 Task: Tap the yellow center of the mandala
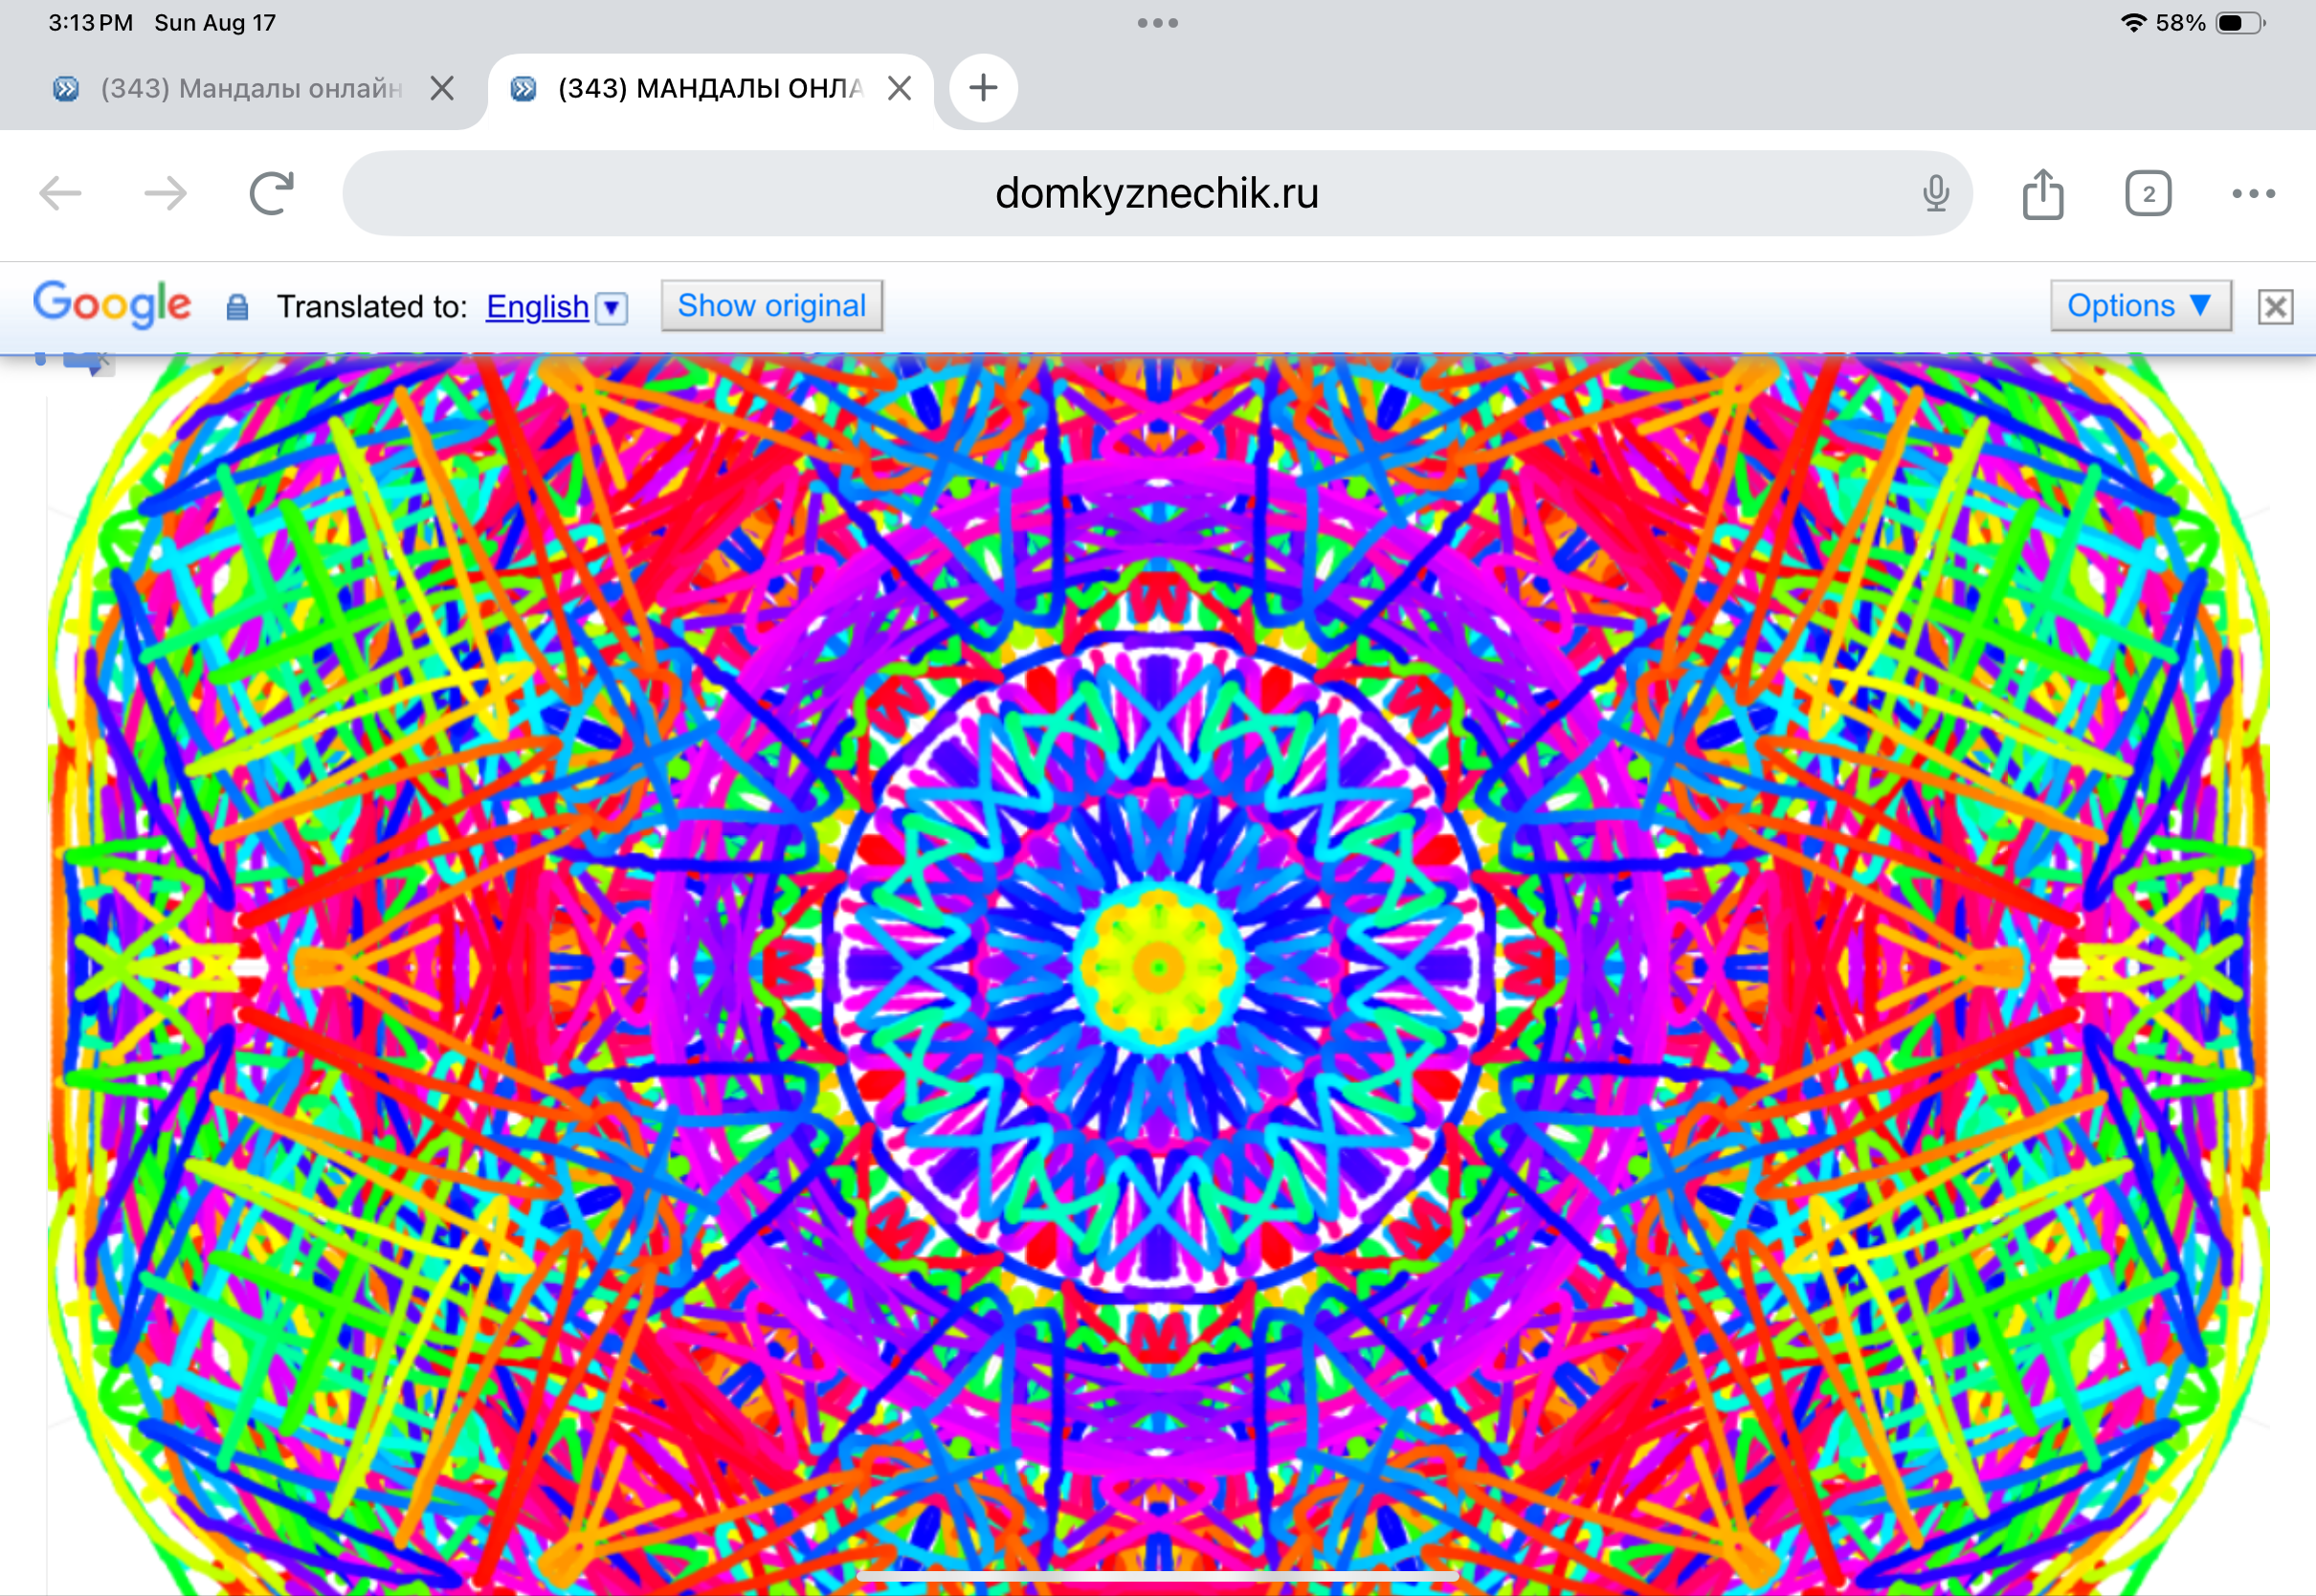point(1158,966)
